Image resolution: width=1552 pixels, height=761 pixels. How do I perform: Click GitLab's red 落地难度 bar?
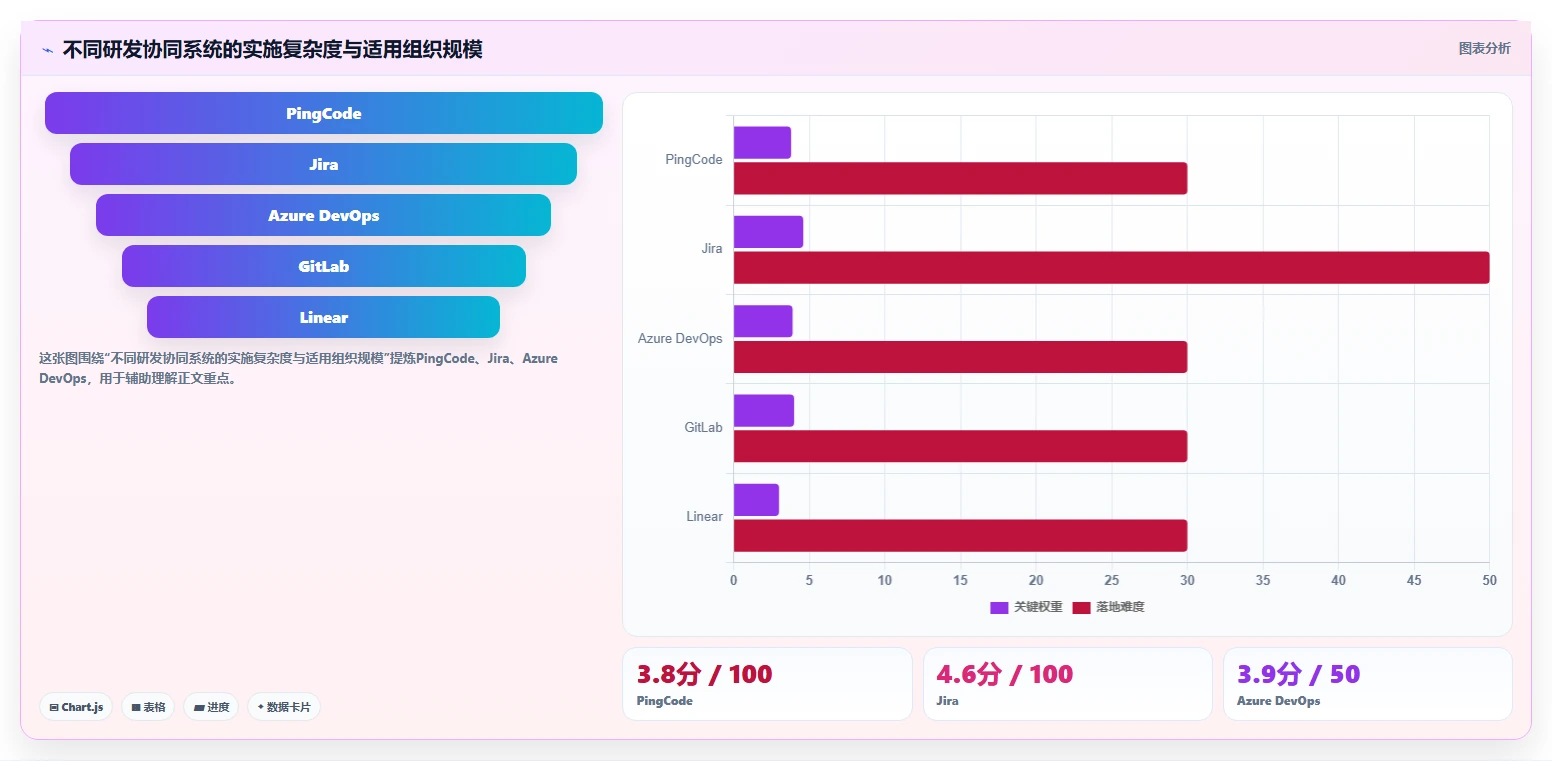coord(960,446)
